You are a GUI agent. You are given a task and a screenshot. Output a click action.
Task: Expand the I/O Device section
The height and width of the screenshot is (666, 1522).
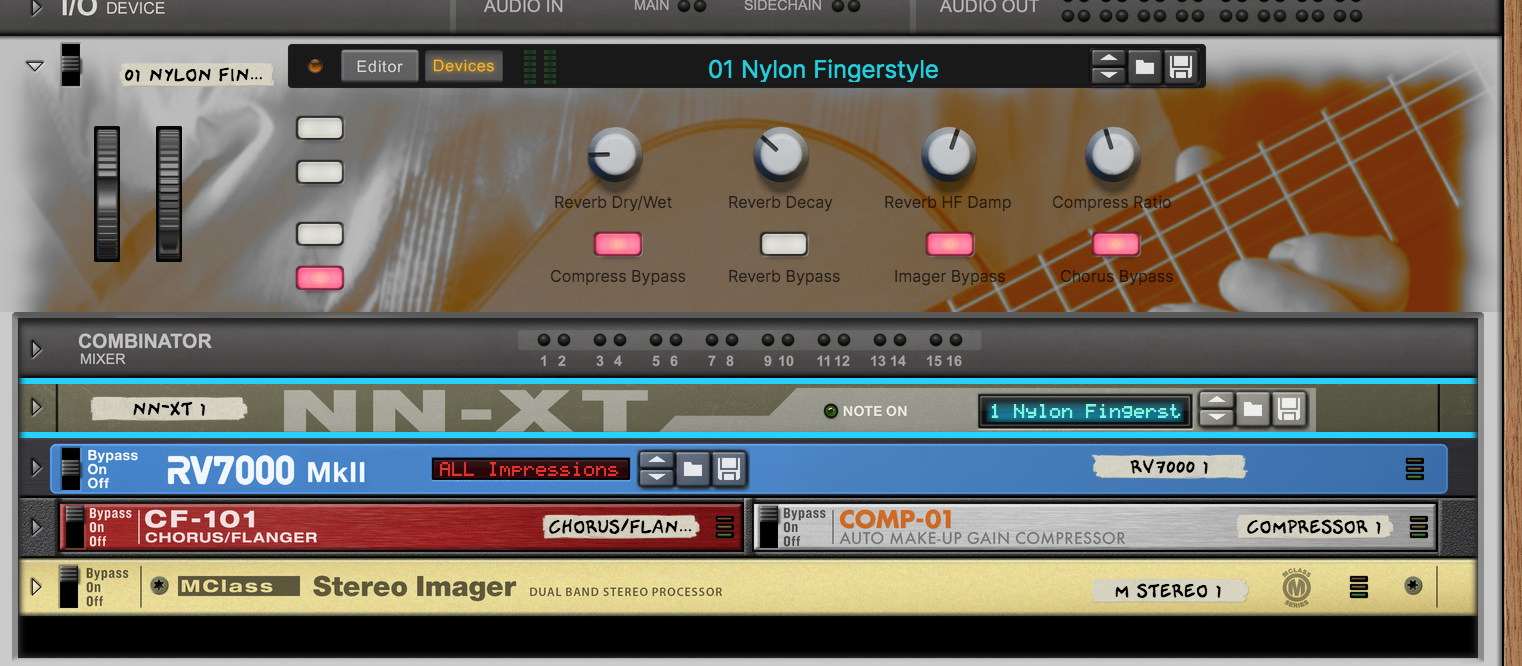point(36,8)
